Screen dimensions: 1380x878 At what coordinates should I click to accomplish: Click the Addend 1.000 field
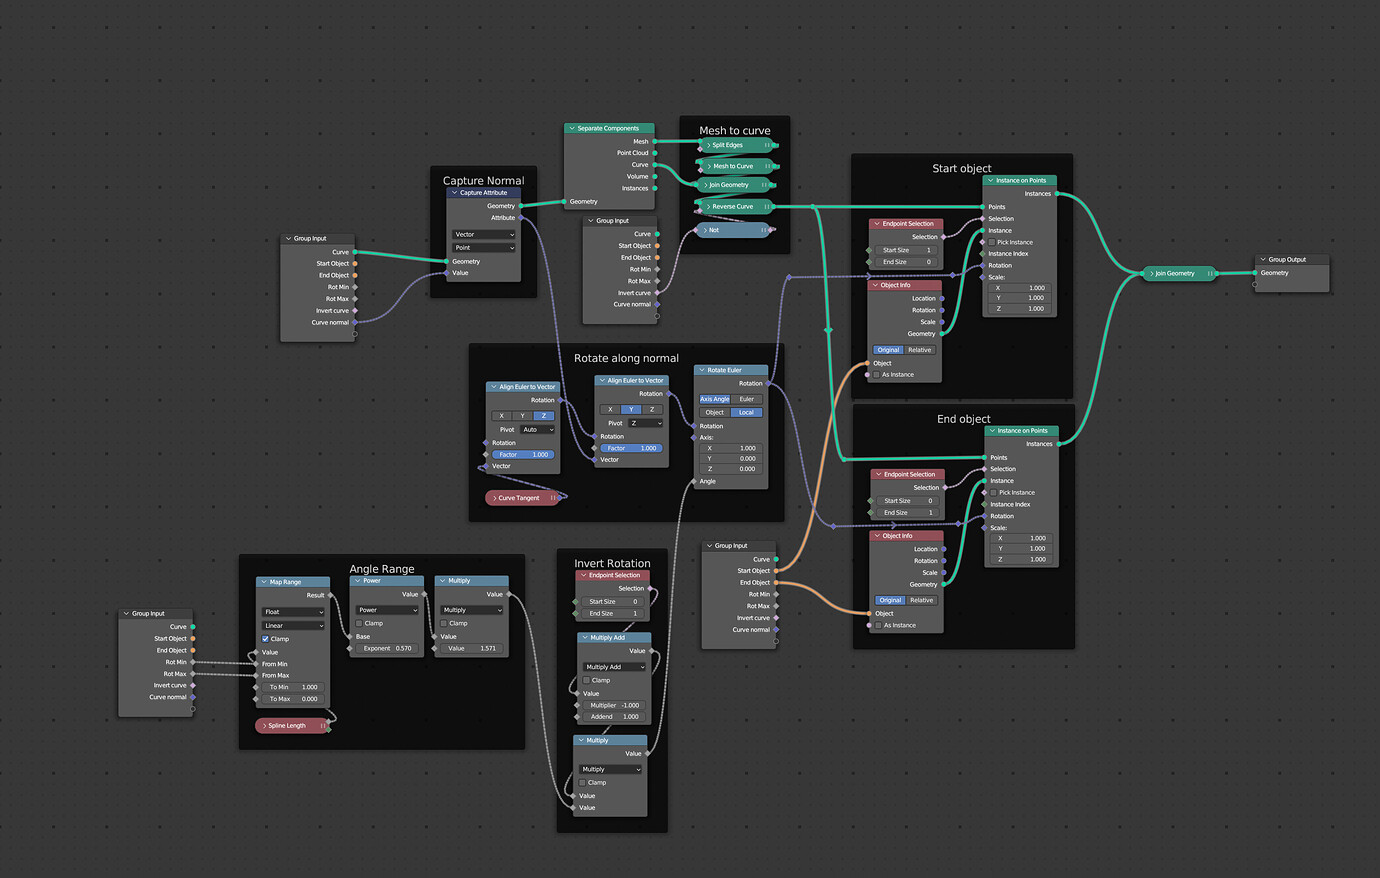pos(614,717)
